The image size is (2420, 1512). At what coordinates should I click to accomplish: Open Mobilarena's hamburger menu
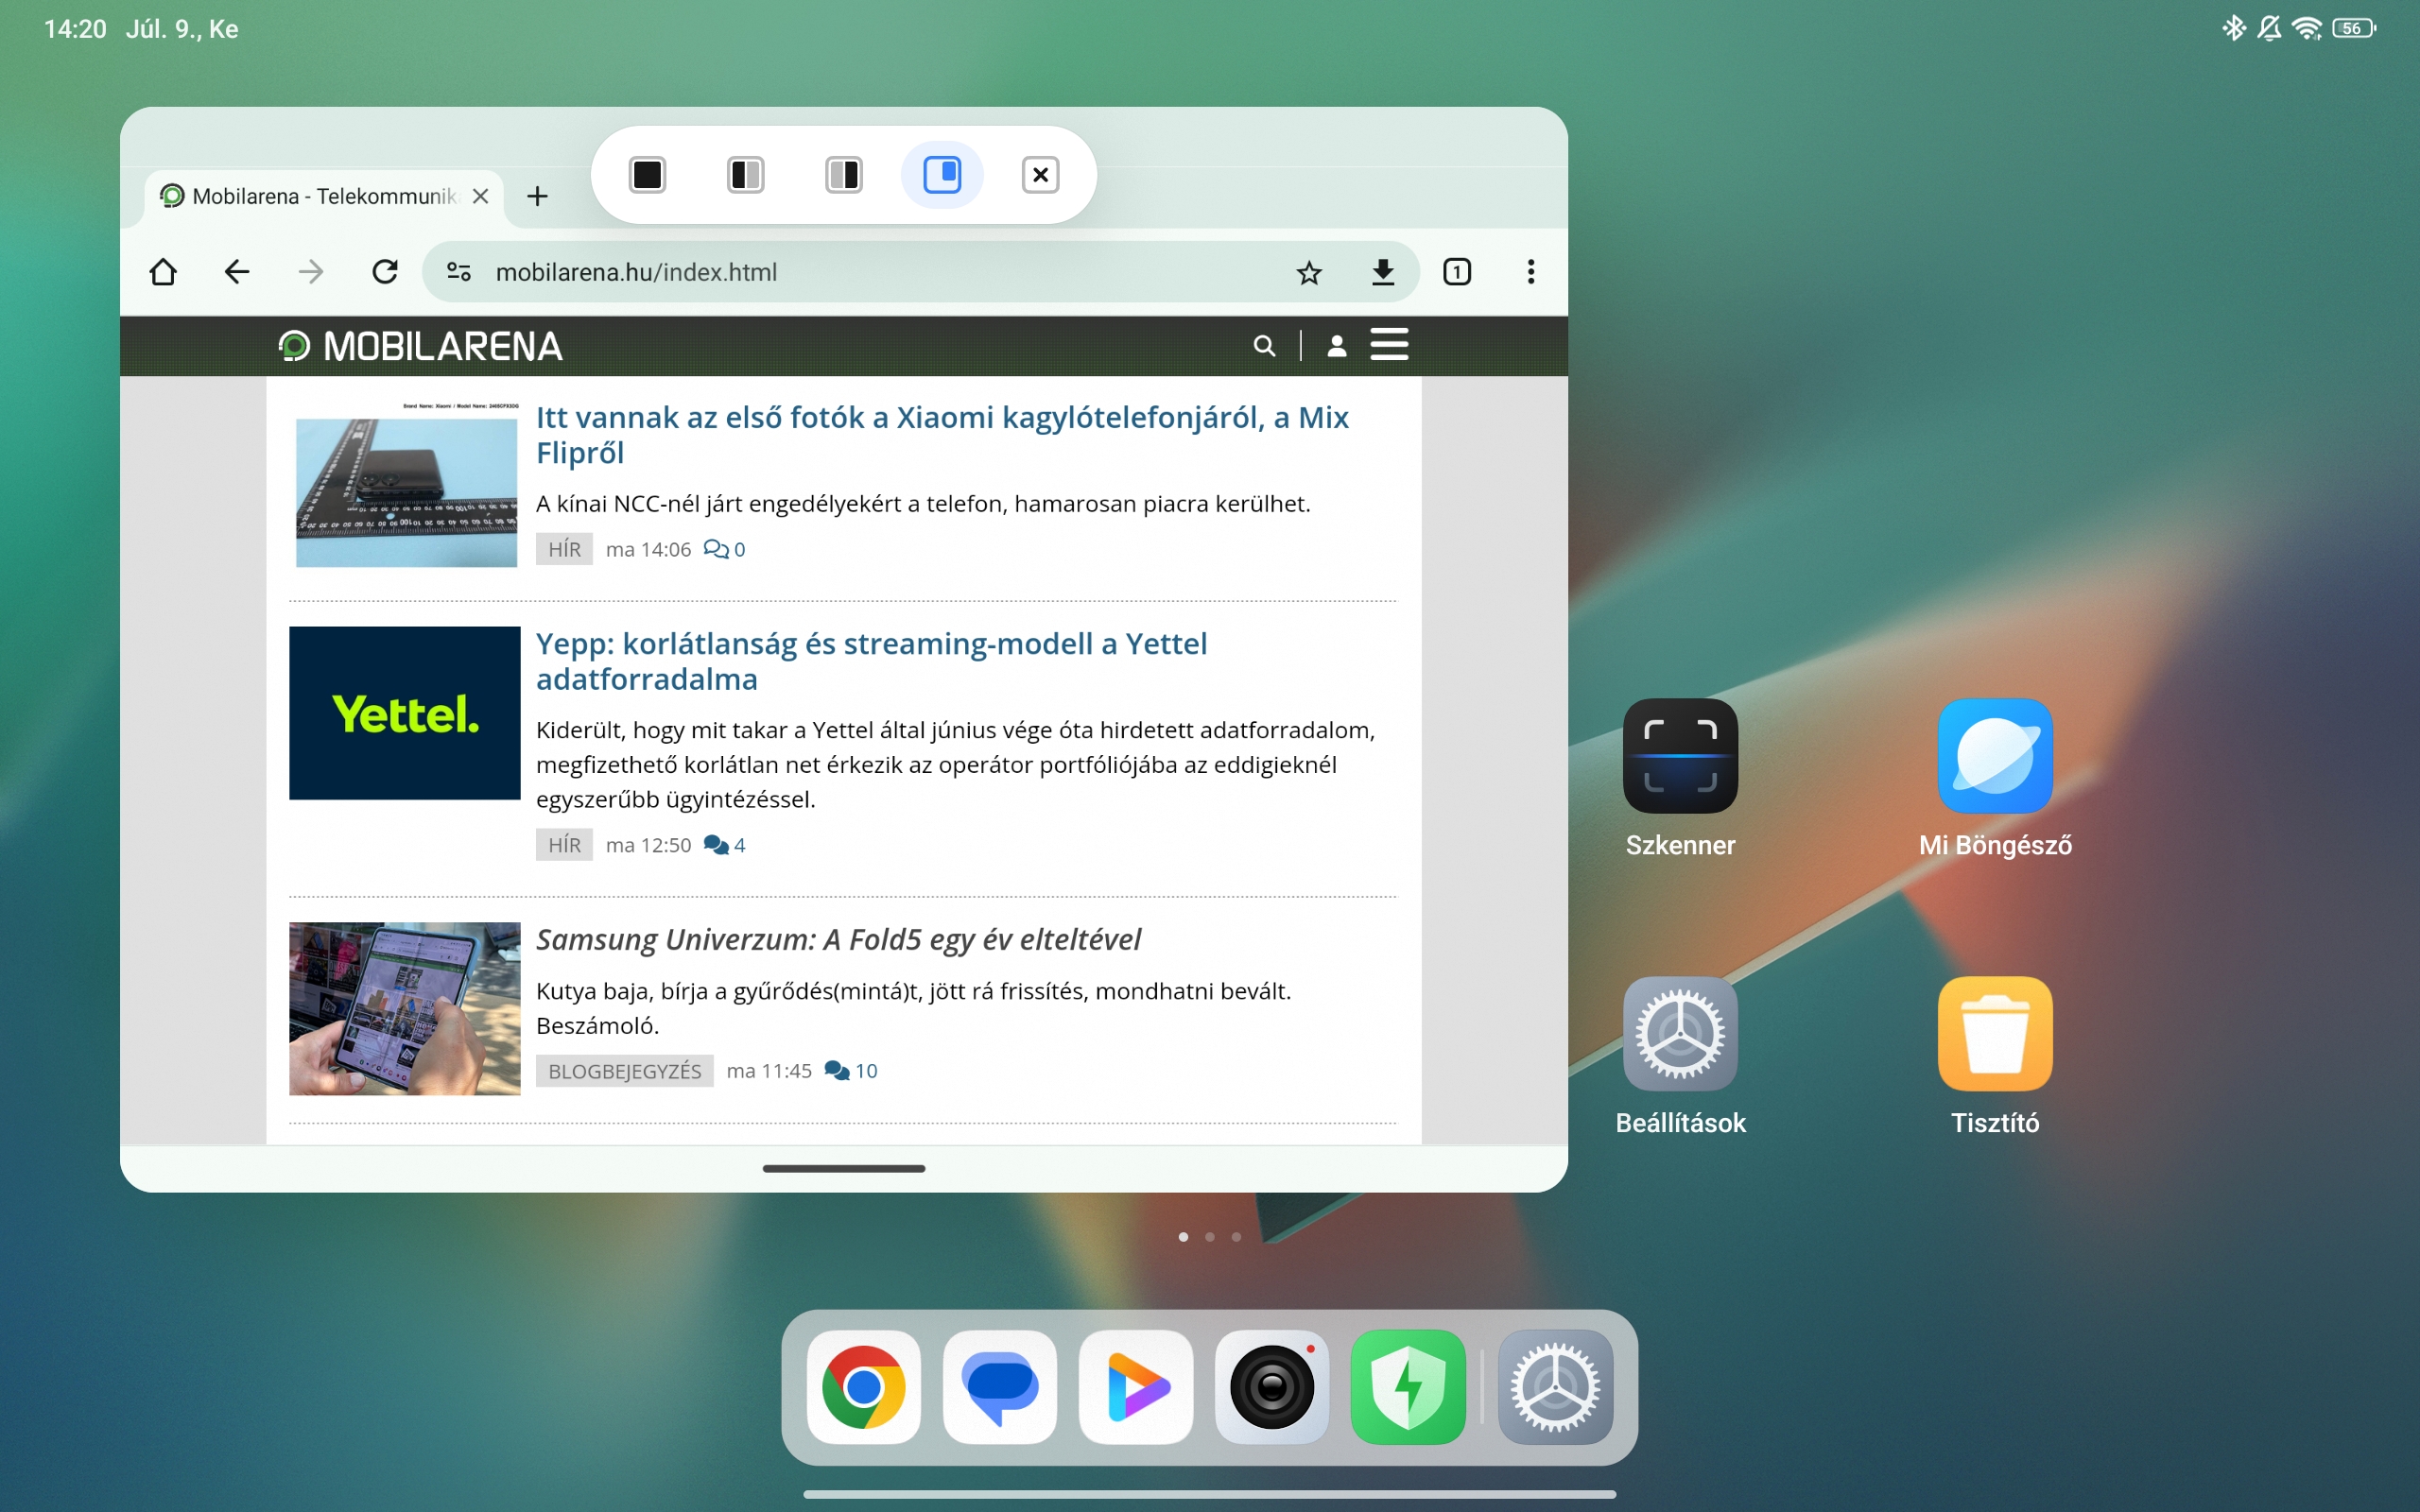tap(1389, 345)
